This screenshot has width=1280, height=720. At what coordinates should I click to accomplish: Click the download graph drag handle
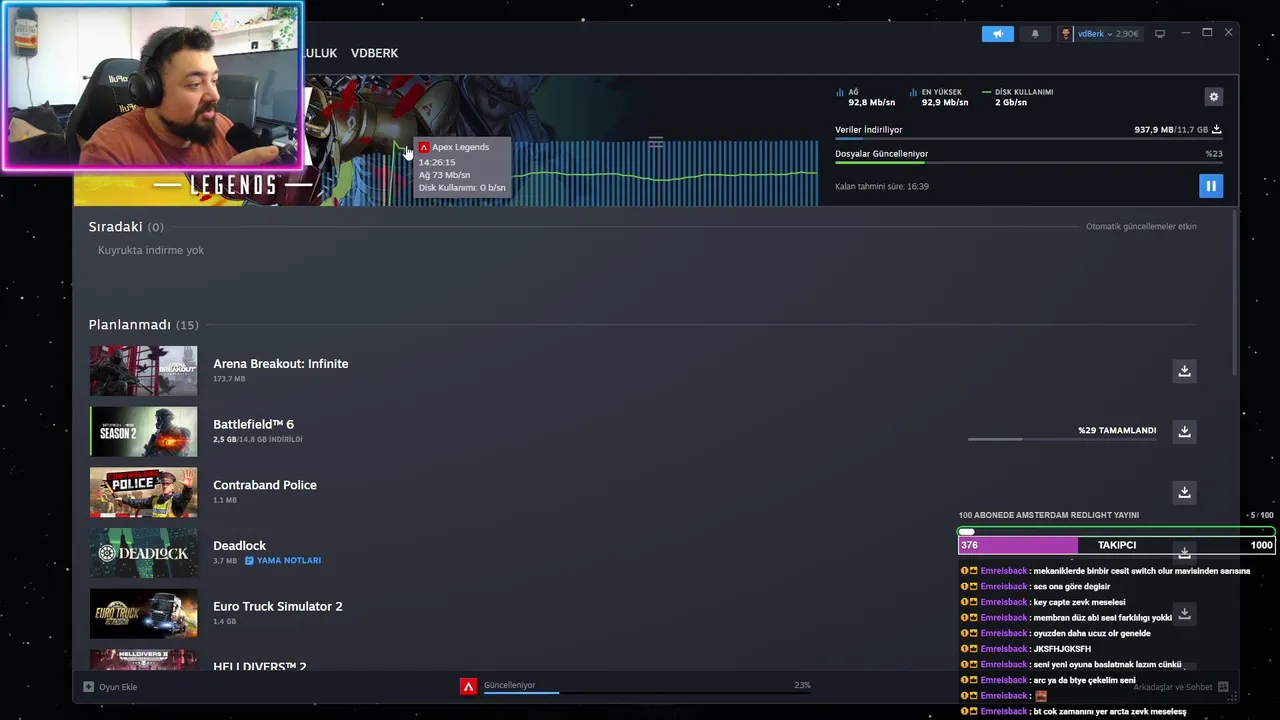click(x=656, y=143)
